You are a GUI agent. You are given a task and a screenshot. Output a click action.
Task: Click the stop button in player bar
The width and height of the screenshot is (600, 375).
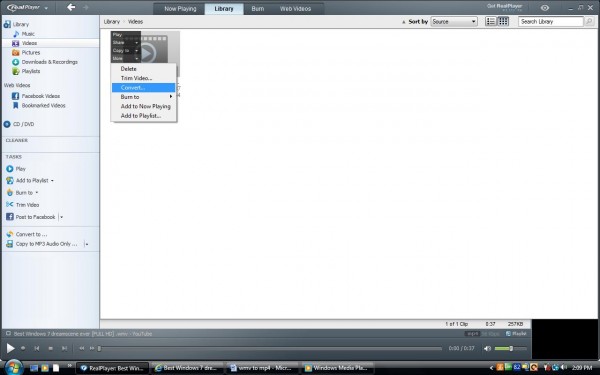(51, 348)
